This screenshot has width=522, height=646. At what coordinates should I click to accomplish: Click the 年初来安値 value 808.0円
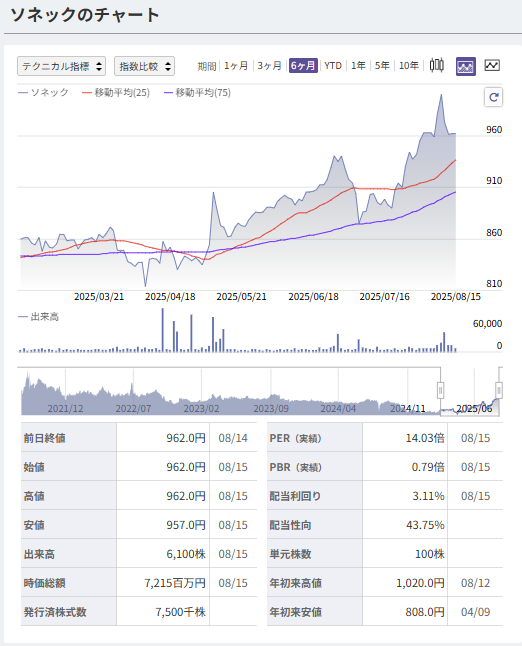425,612
